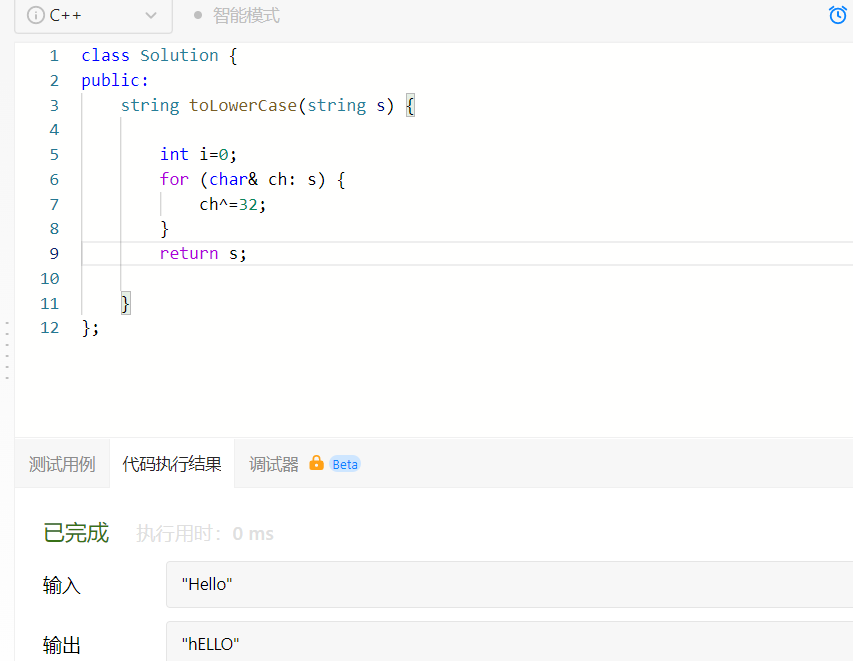Open the C++ language dropdown
Viewport: 853px width, 661px height.
point(93,16)
